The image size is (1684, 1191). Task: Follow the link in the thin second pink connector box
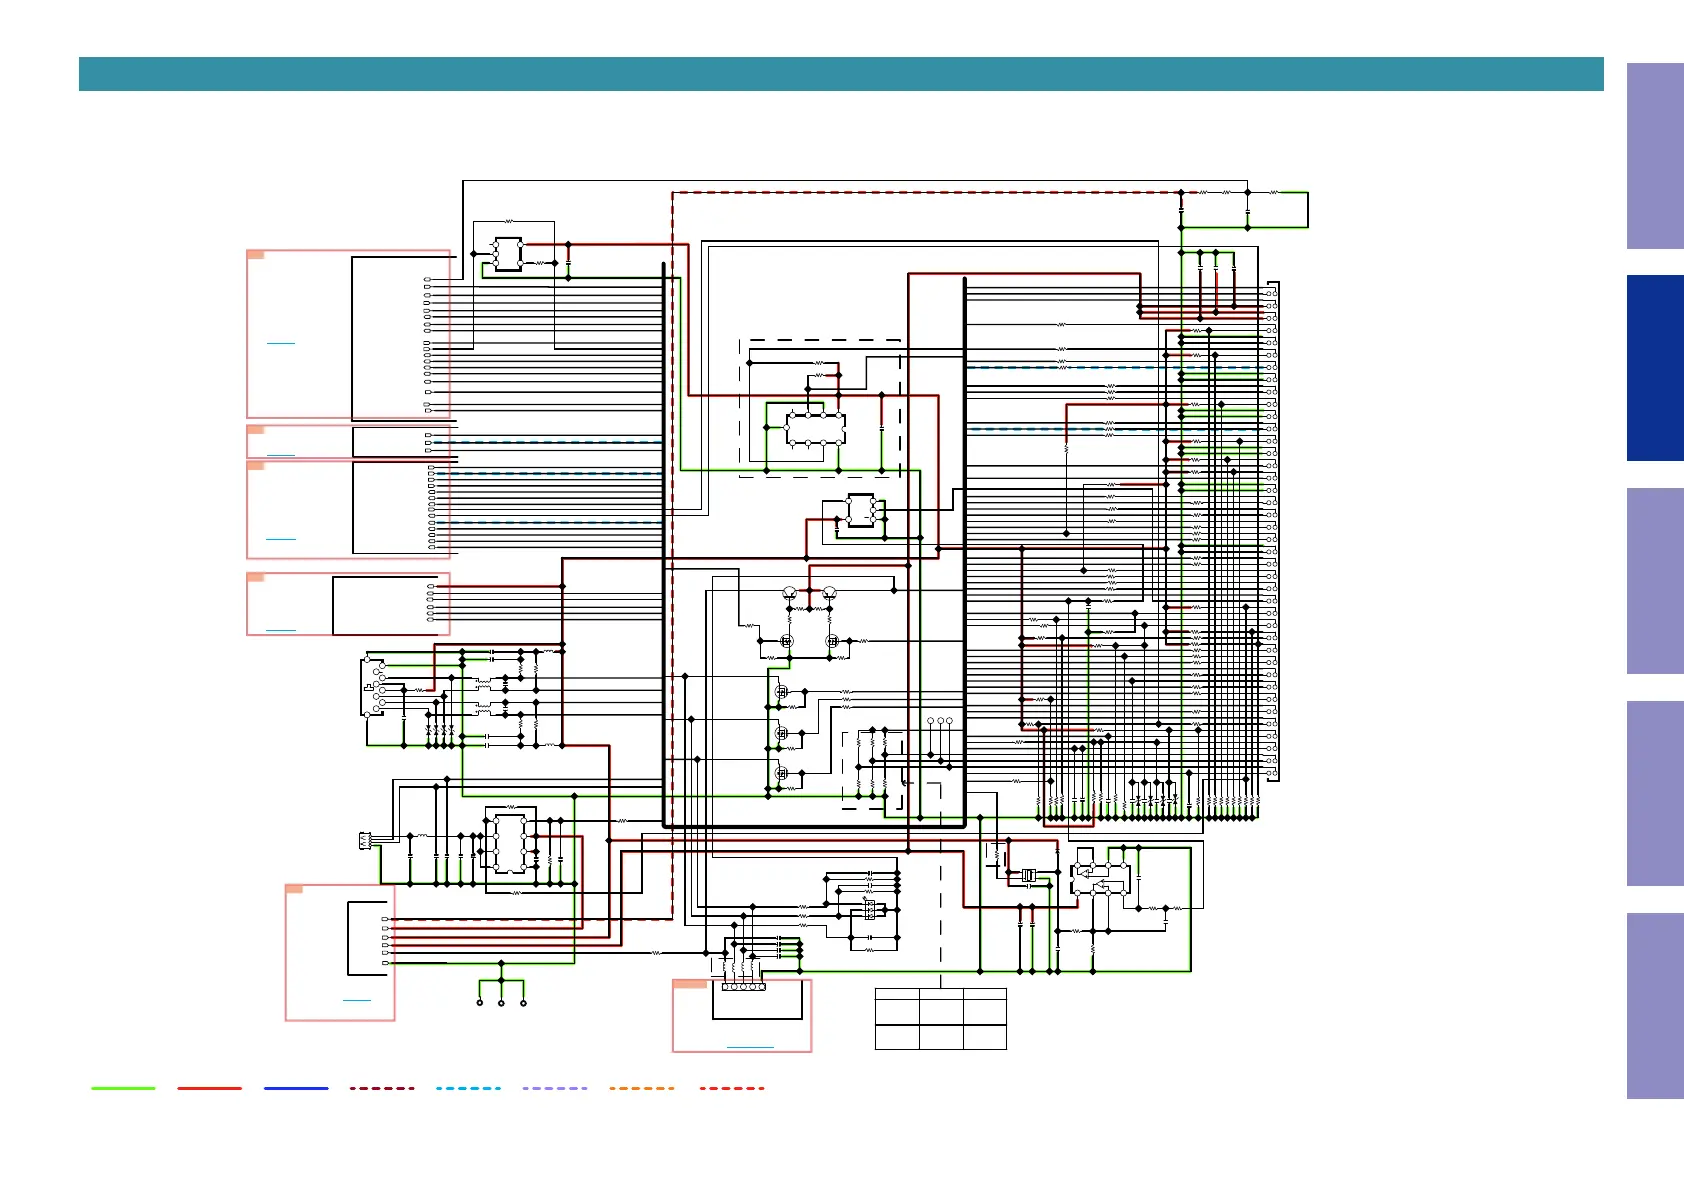[281, 455]
